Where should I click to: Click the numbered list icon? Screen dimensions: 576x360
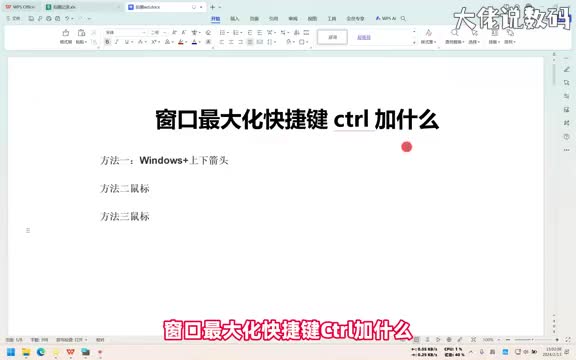pos(236,32)
